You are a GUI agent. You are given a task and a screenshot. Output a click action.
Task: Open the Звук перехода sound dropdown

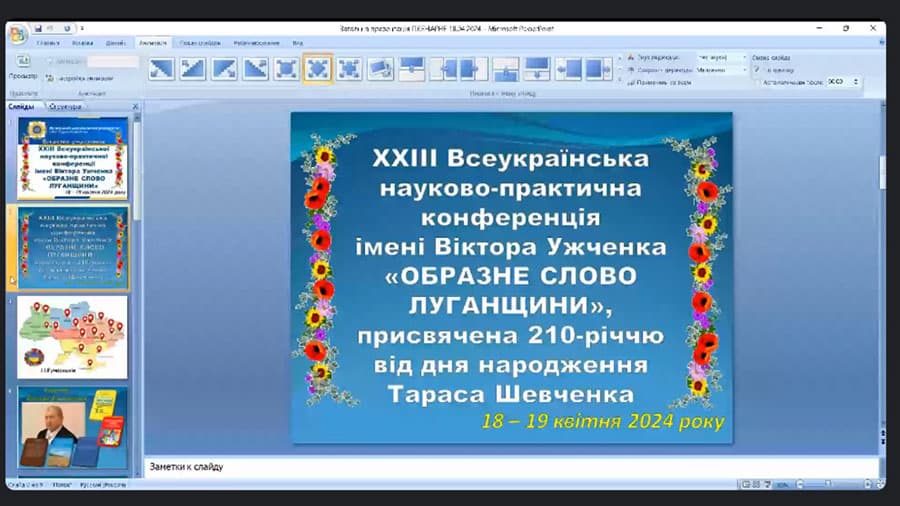pos(722,57)
